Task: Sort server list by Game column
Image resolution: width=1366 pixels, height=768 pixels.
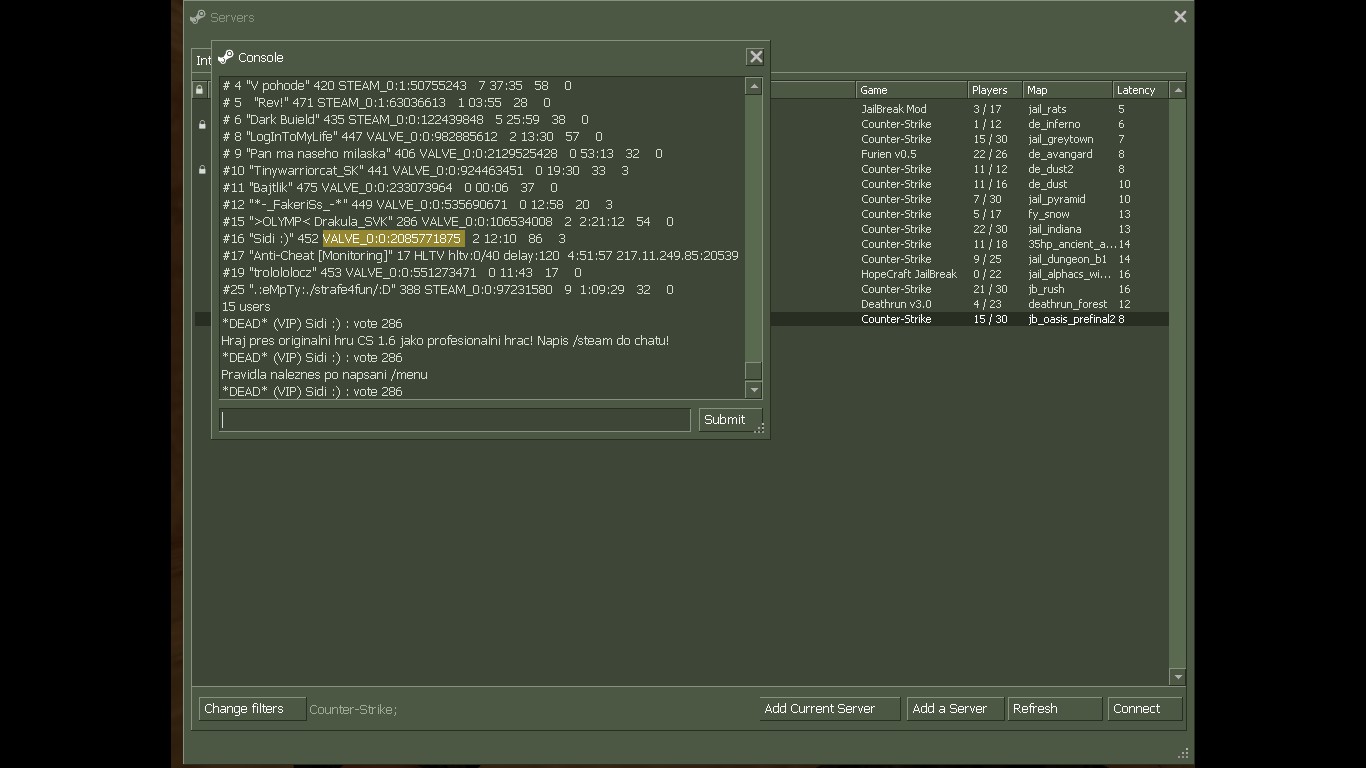Action: 911,90
